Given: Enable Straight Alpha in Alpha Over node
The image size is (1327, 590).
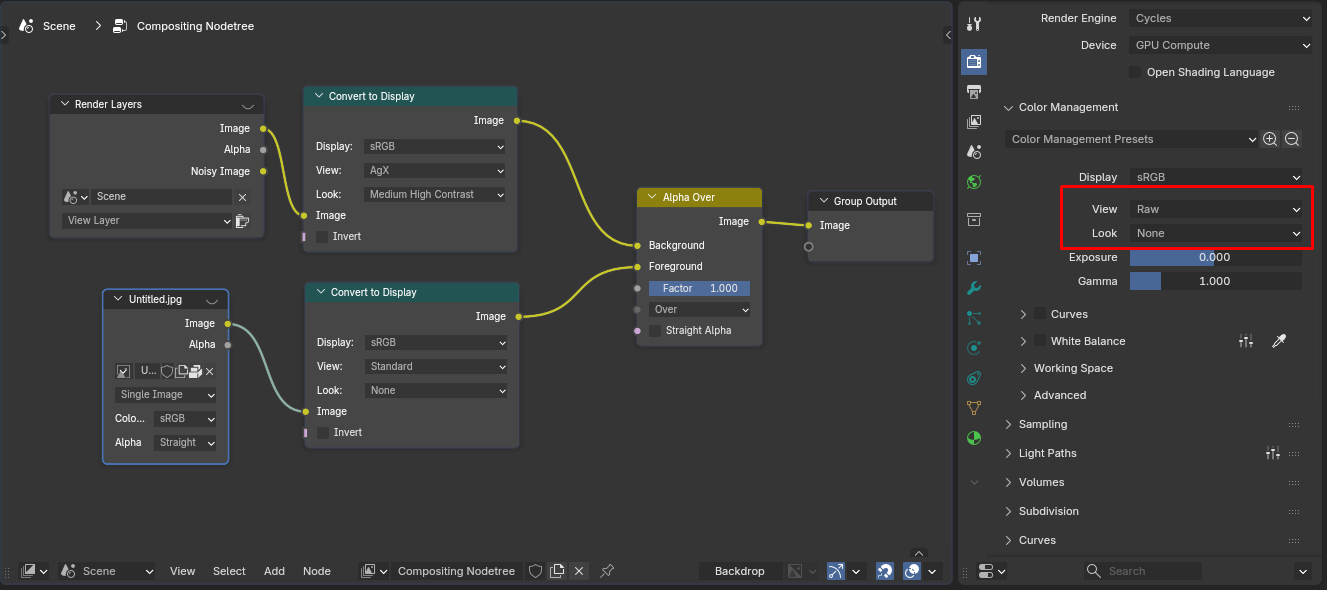Looking at the screenshot, I should click(655, 331).
